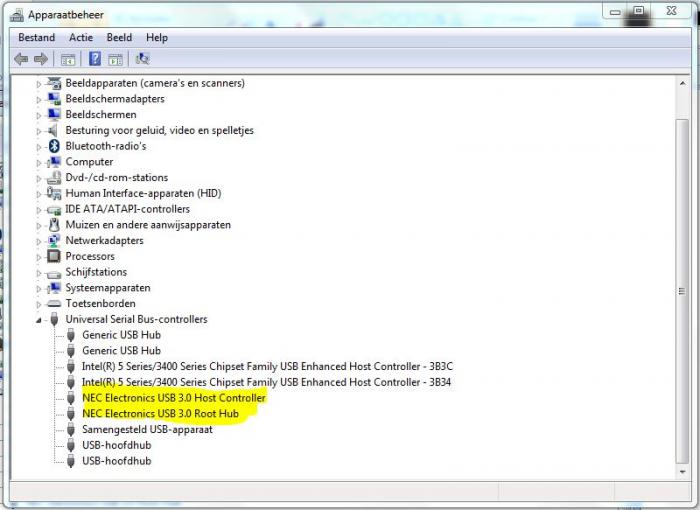Click the Help question mark toolbar icon

pos(95,59)
